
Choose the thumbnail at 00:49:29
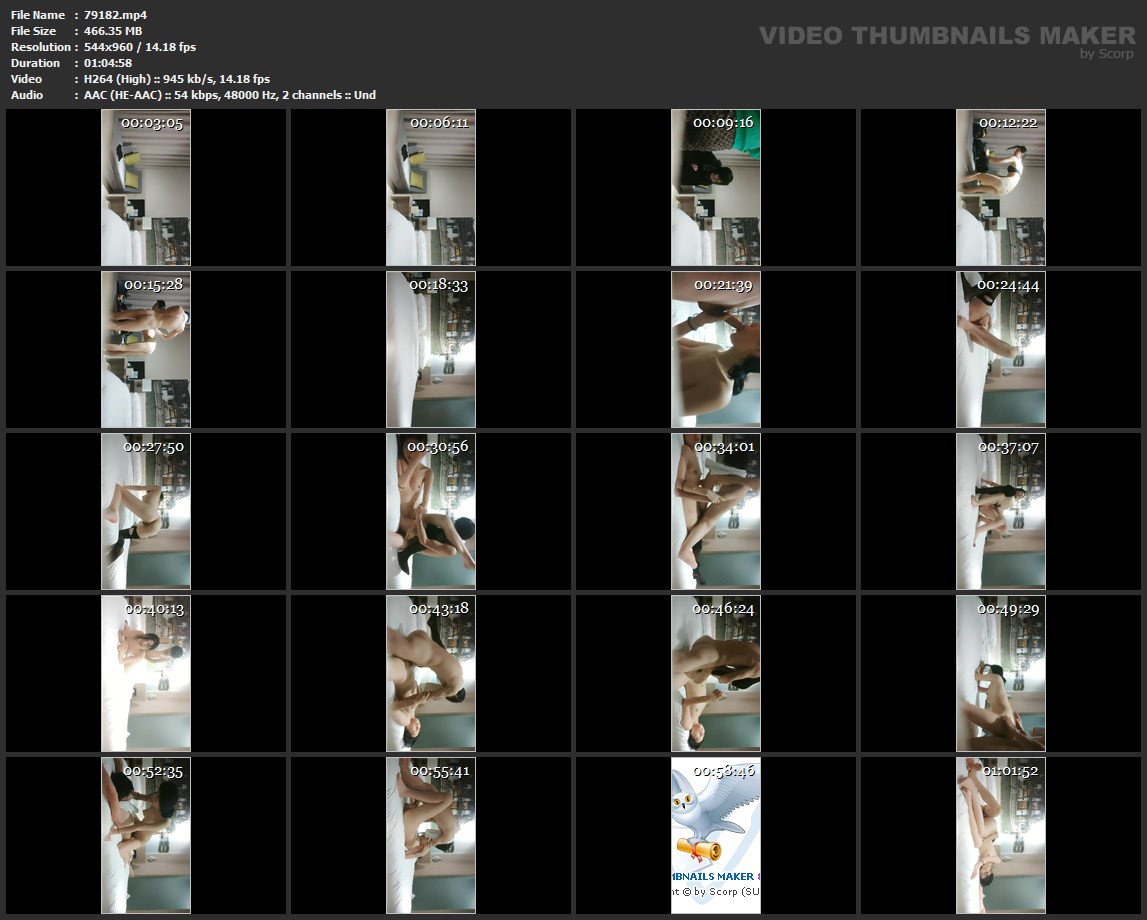(x=1000, y=673)
